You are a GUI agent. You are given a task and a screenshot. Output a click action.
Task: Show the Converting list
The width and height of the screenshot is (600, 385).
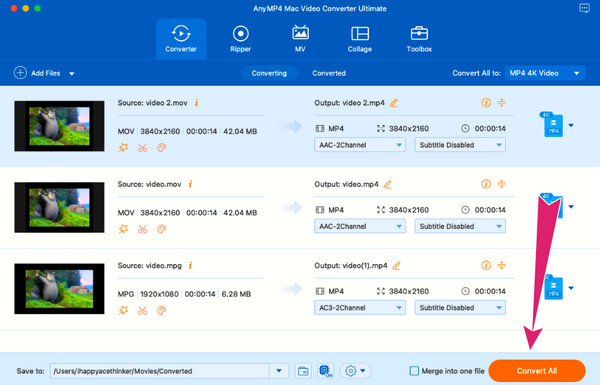click(269, 73)
